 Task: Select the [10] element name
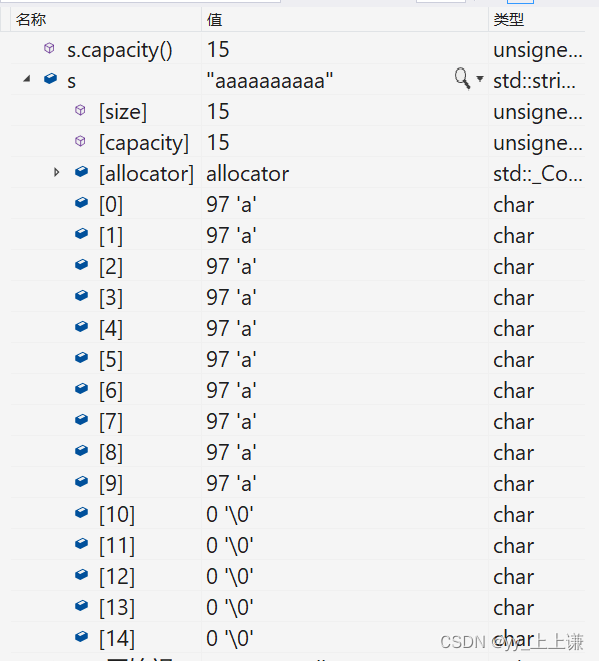117,515
